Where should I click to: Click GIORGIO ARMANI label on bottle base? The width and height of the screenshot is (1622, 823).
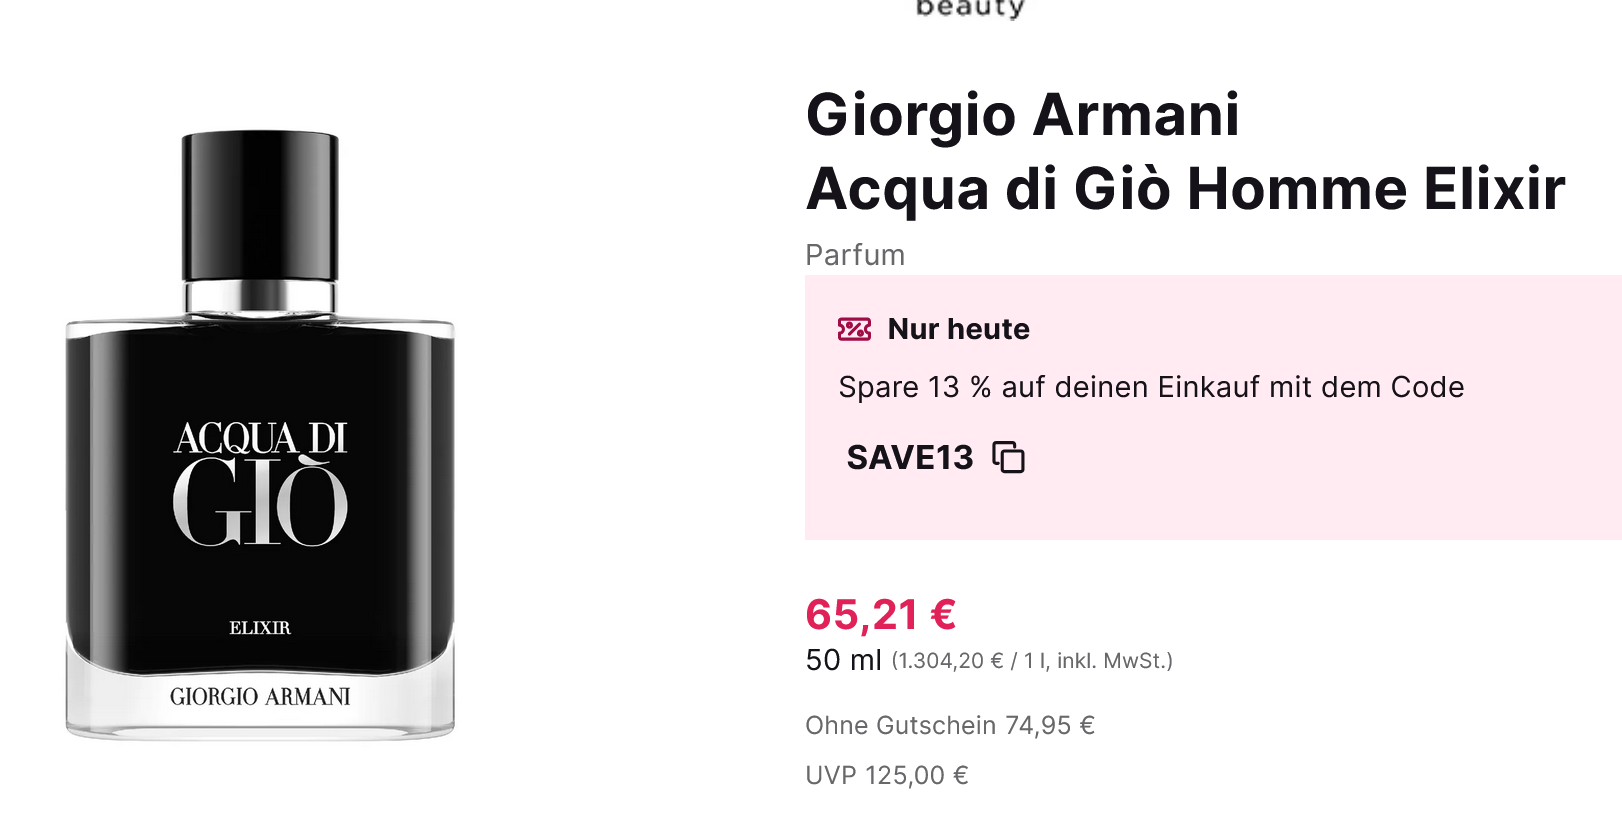coord(260,697)
